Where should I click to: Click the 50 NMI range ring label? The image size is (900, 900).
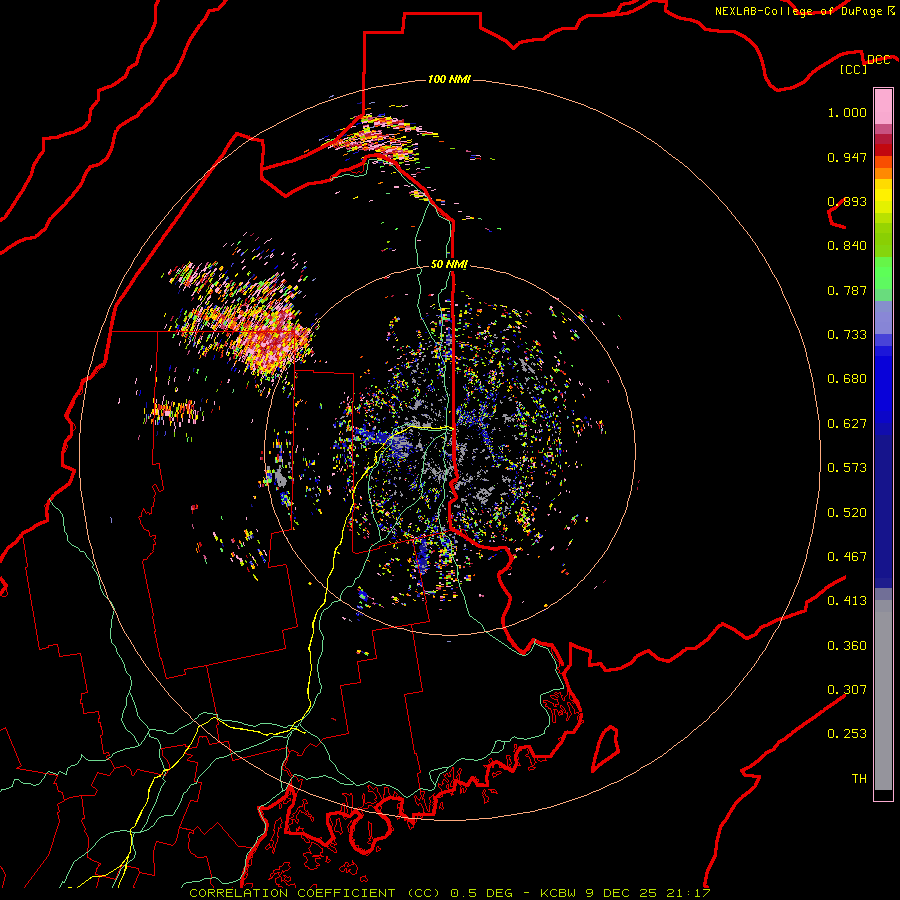(x=449, y=264)
